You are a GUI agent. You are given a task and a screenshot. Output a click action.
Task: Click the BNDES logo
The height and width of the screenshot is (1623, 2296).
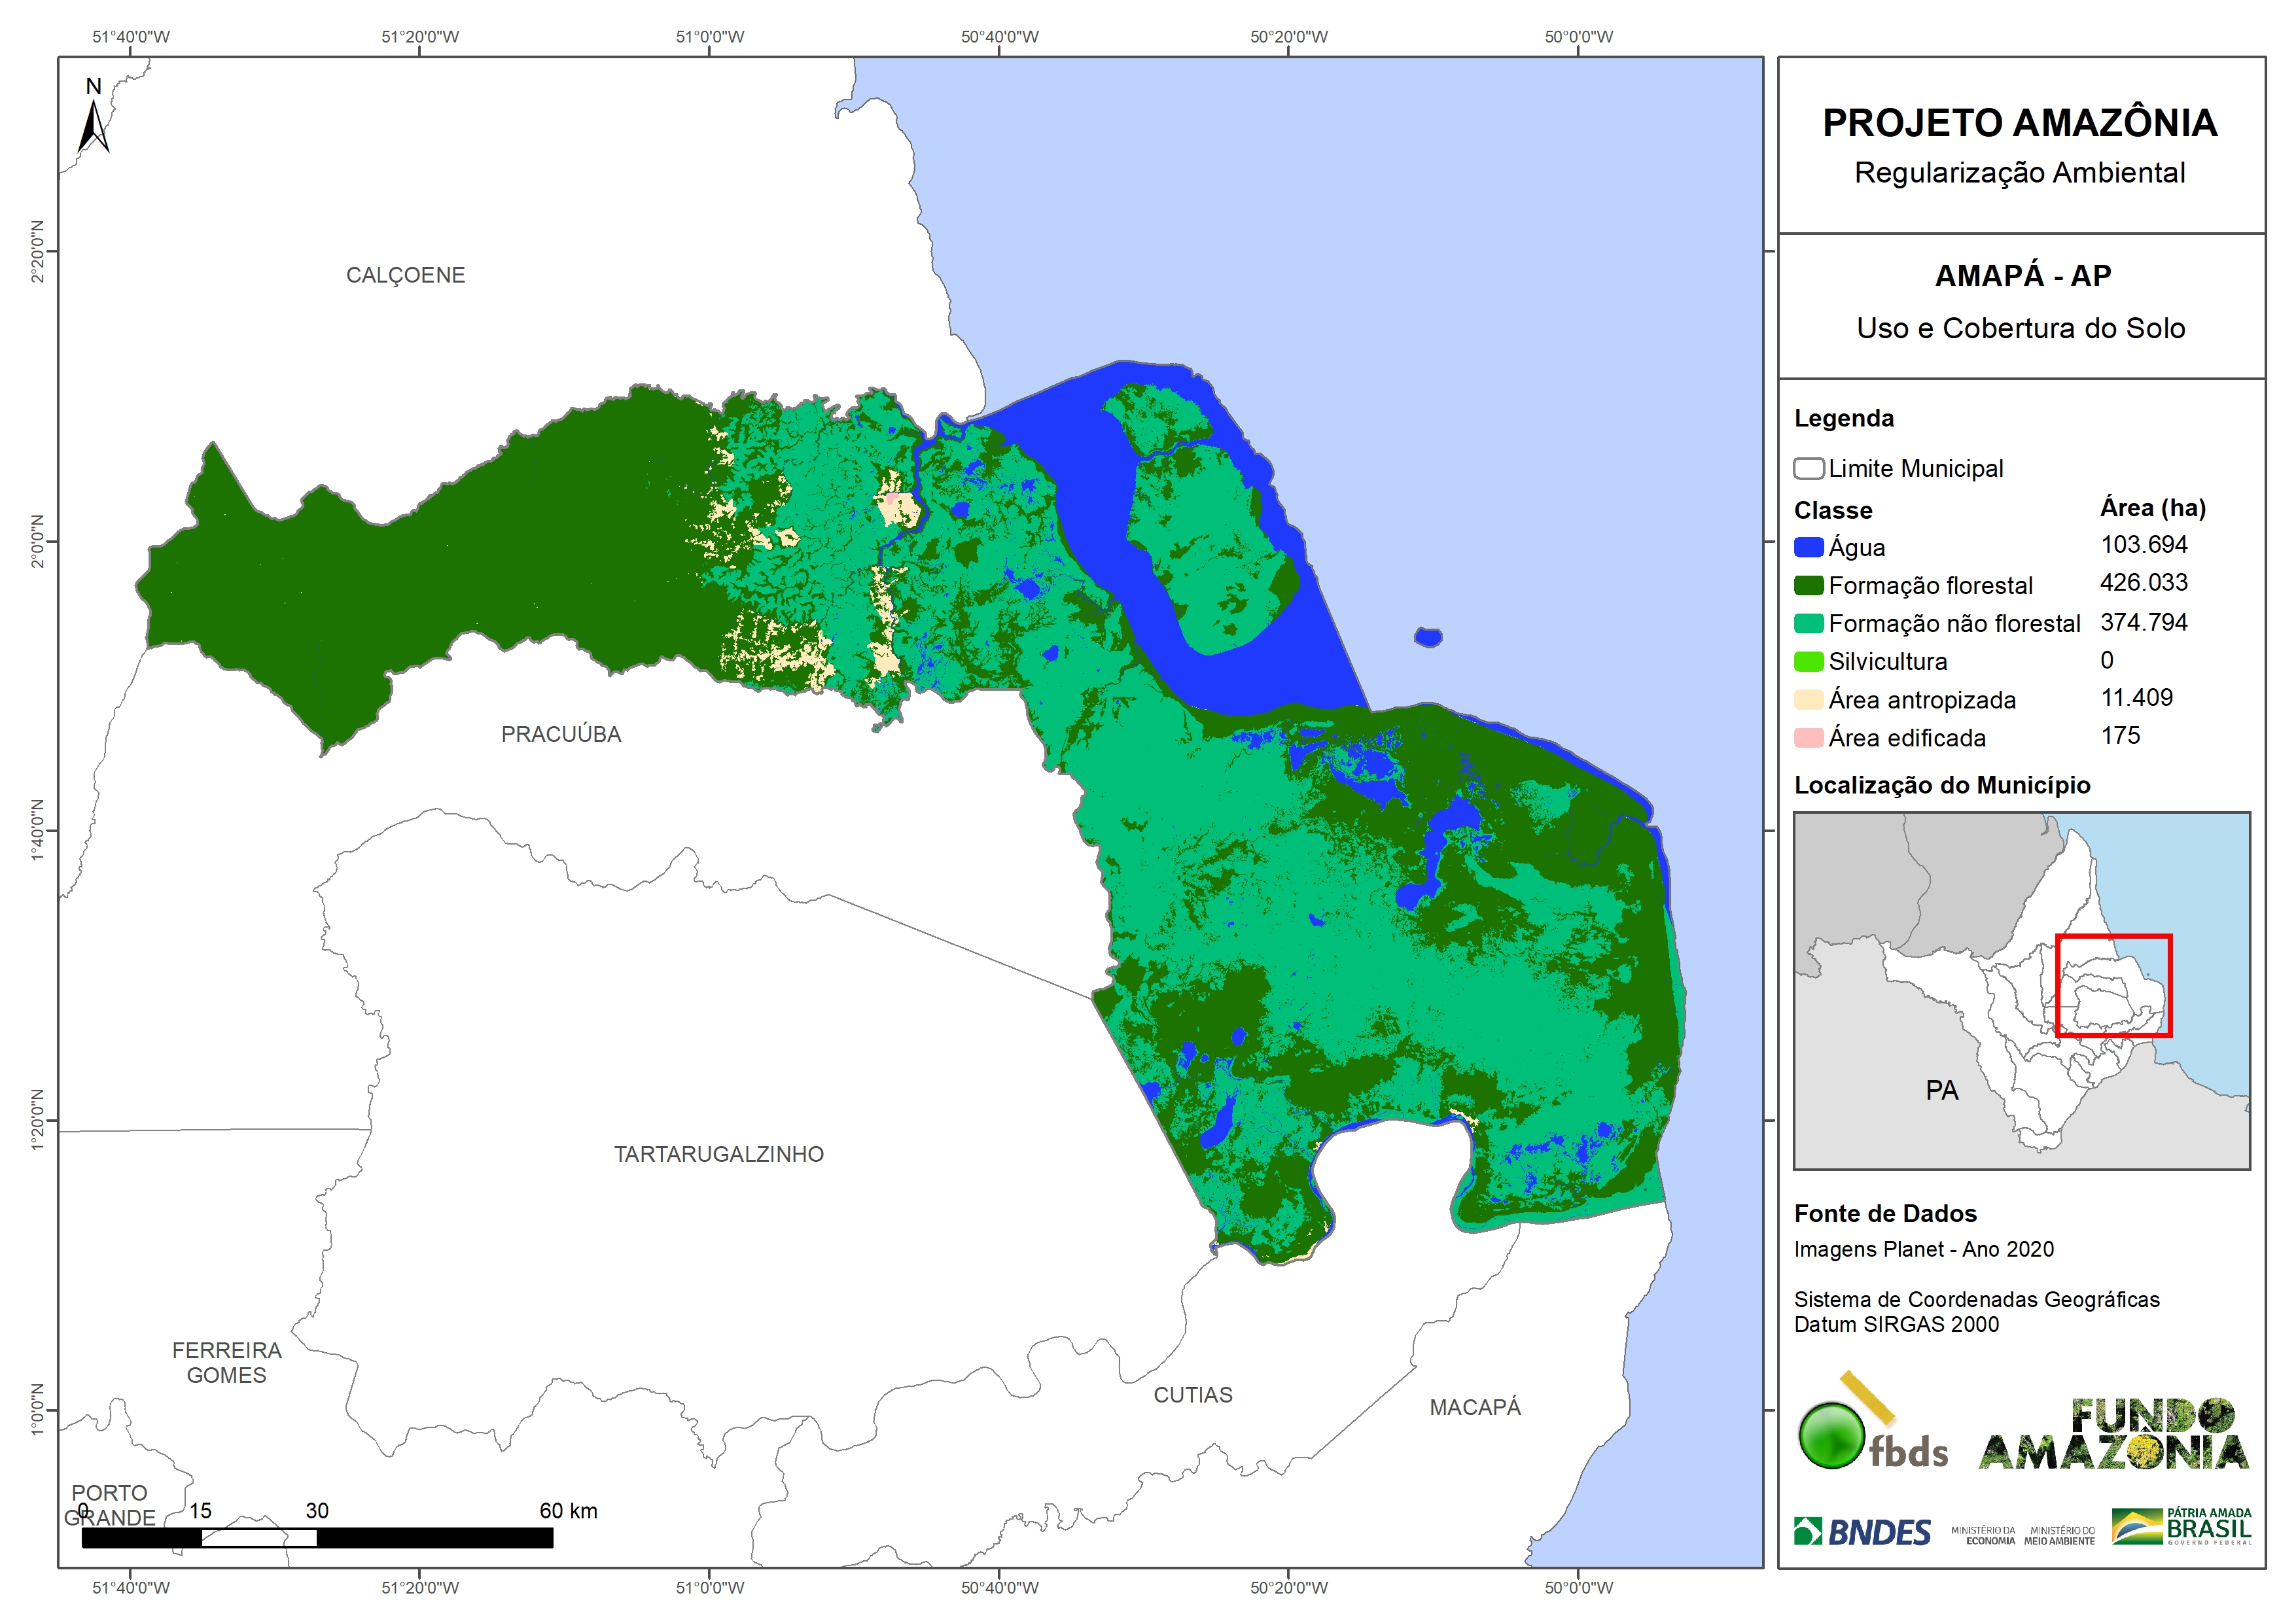[1862, 1532]
